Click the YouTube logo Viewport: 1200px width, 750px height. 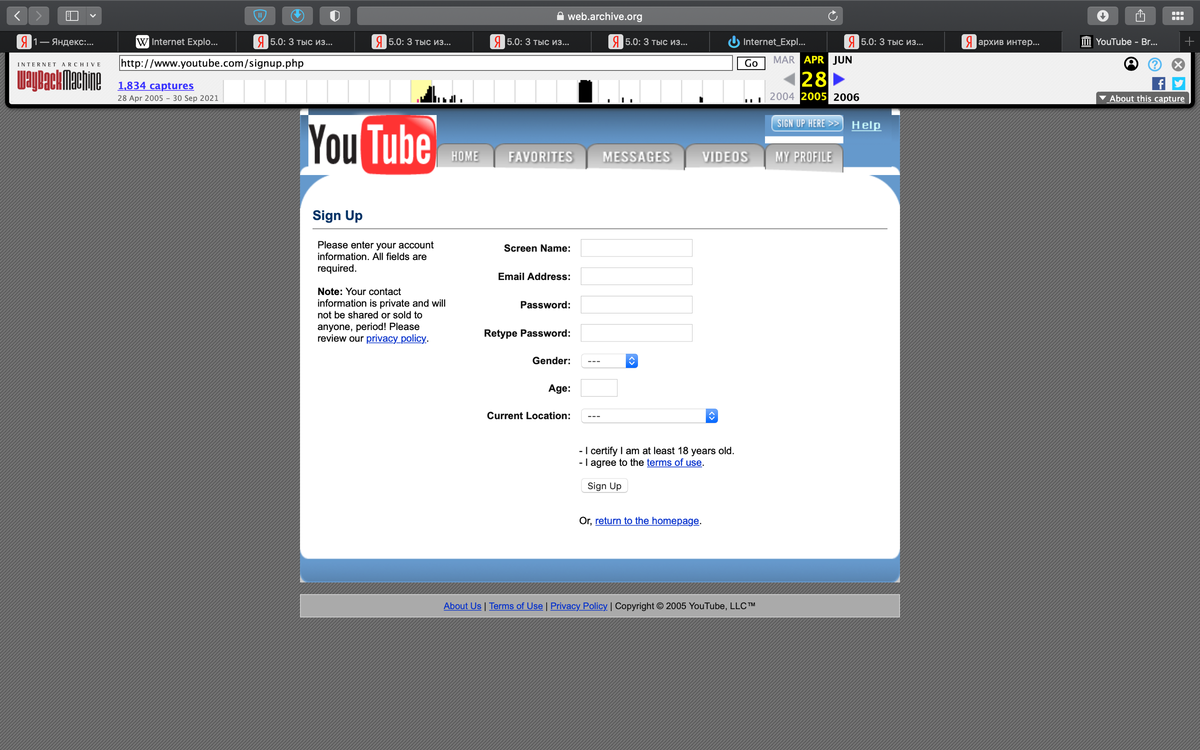coord(372,145)
